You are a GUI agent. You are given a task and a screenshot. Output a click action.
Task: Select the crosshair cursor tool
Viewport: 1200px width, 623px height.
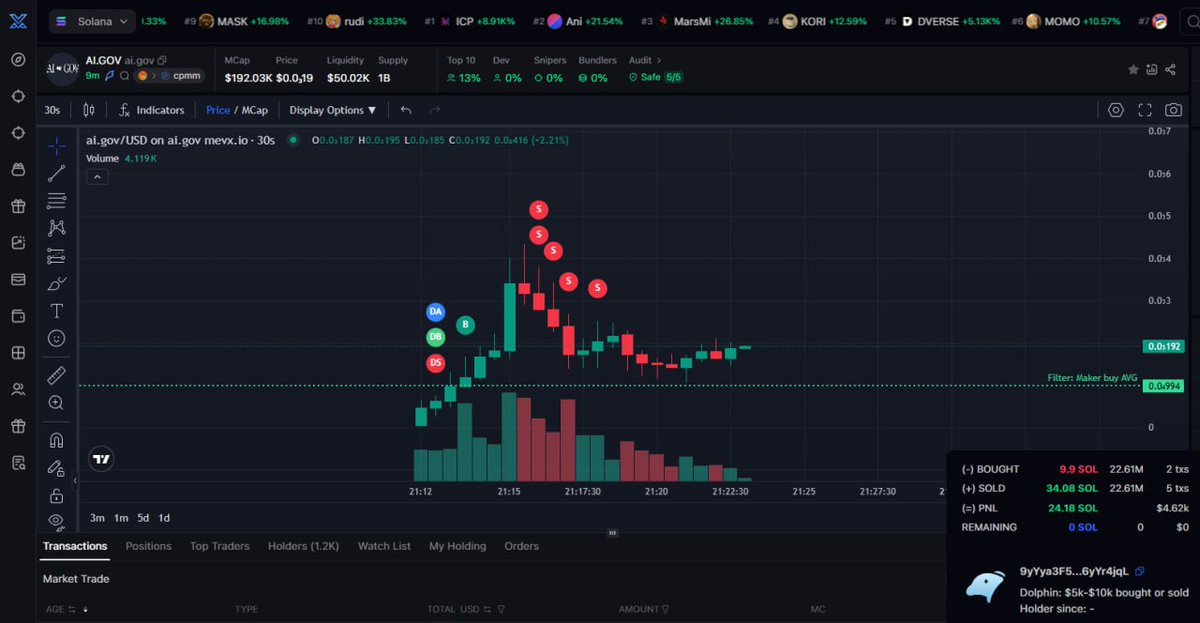pos(57,146)
